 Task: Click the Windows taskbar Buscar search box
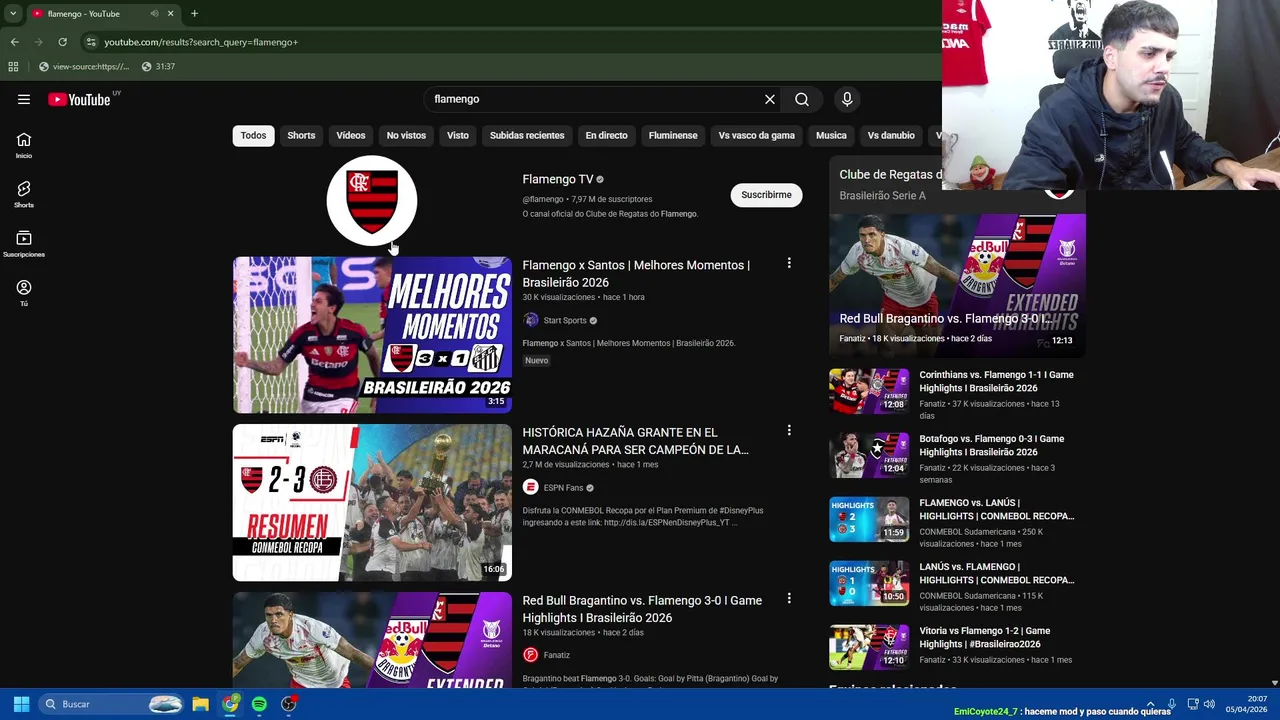112,704
